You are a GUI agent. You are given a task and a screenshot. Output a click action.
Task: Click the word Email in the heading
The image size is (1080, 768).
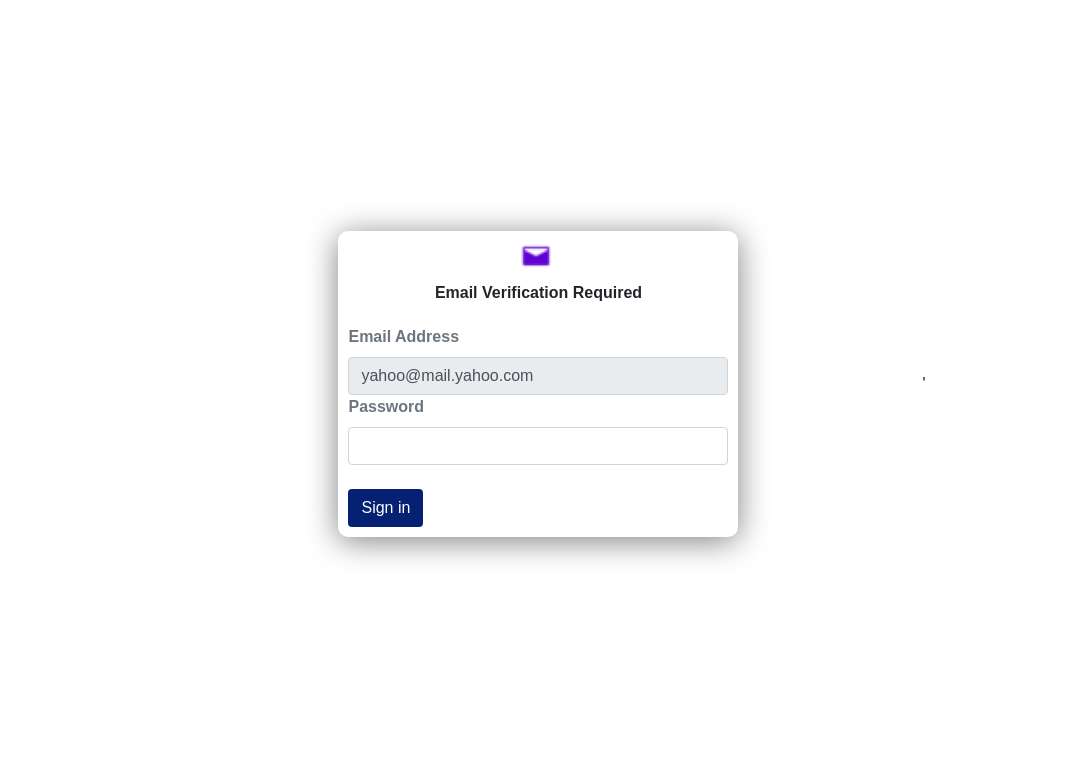coord(456,292)
